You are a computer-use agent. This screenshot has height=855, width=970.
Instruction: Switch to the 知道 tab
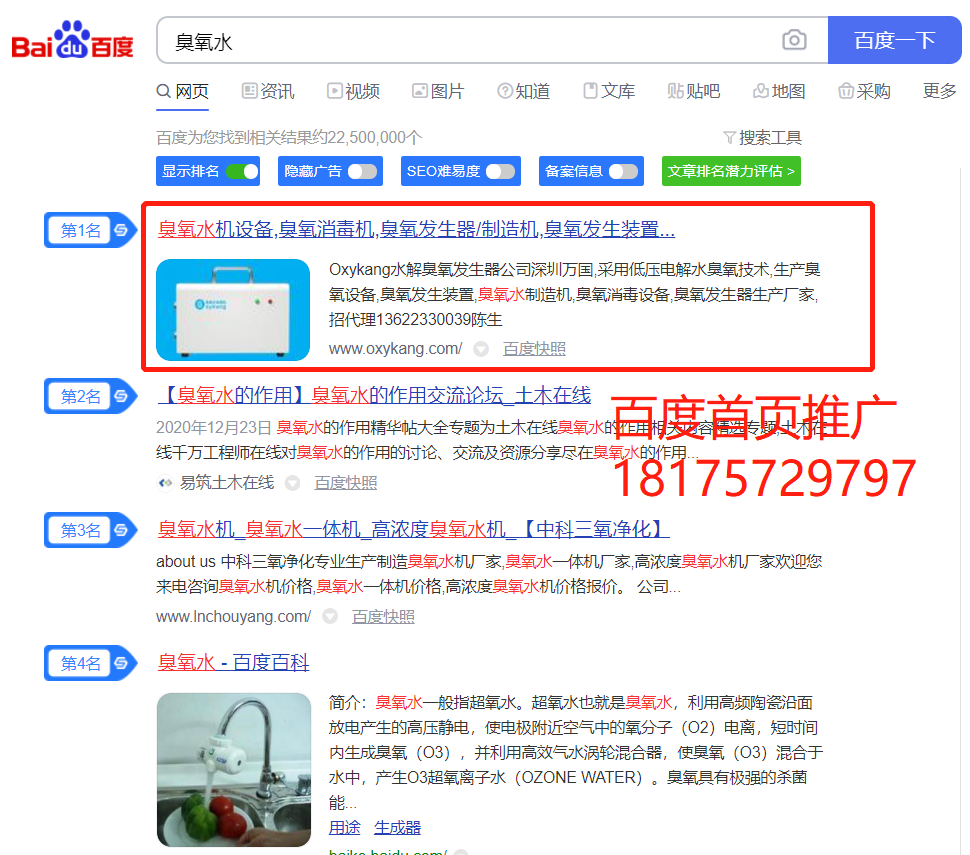point(523,92)
